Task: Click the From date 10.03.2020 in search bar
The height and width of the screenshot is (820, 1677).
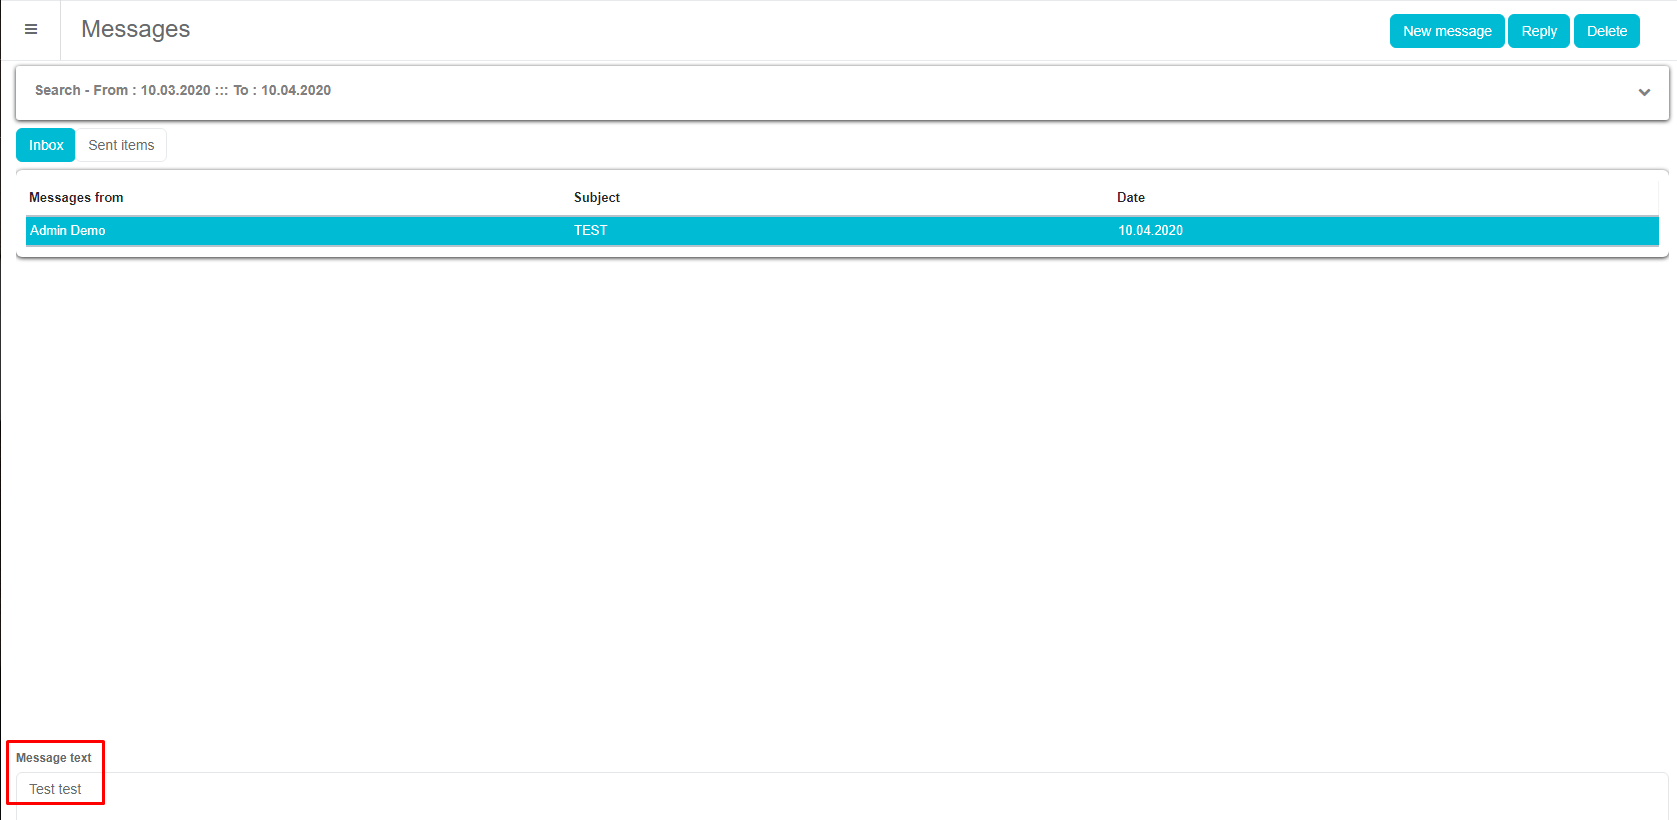Action: (175, 90)
